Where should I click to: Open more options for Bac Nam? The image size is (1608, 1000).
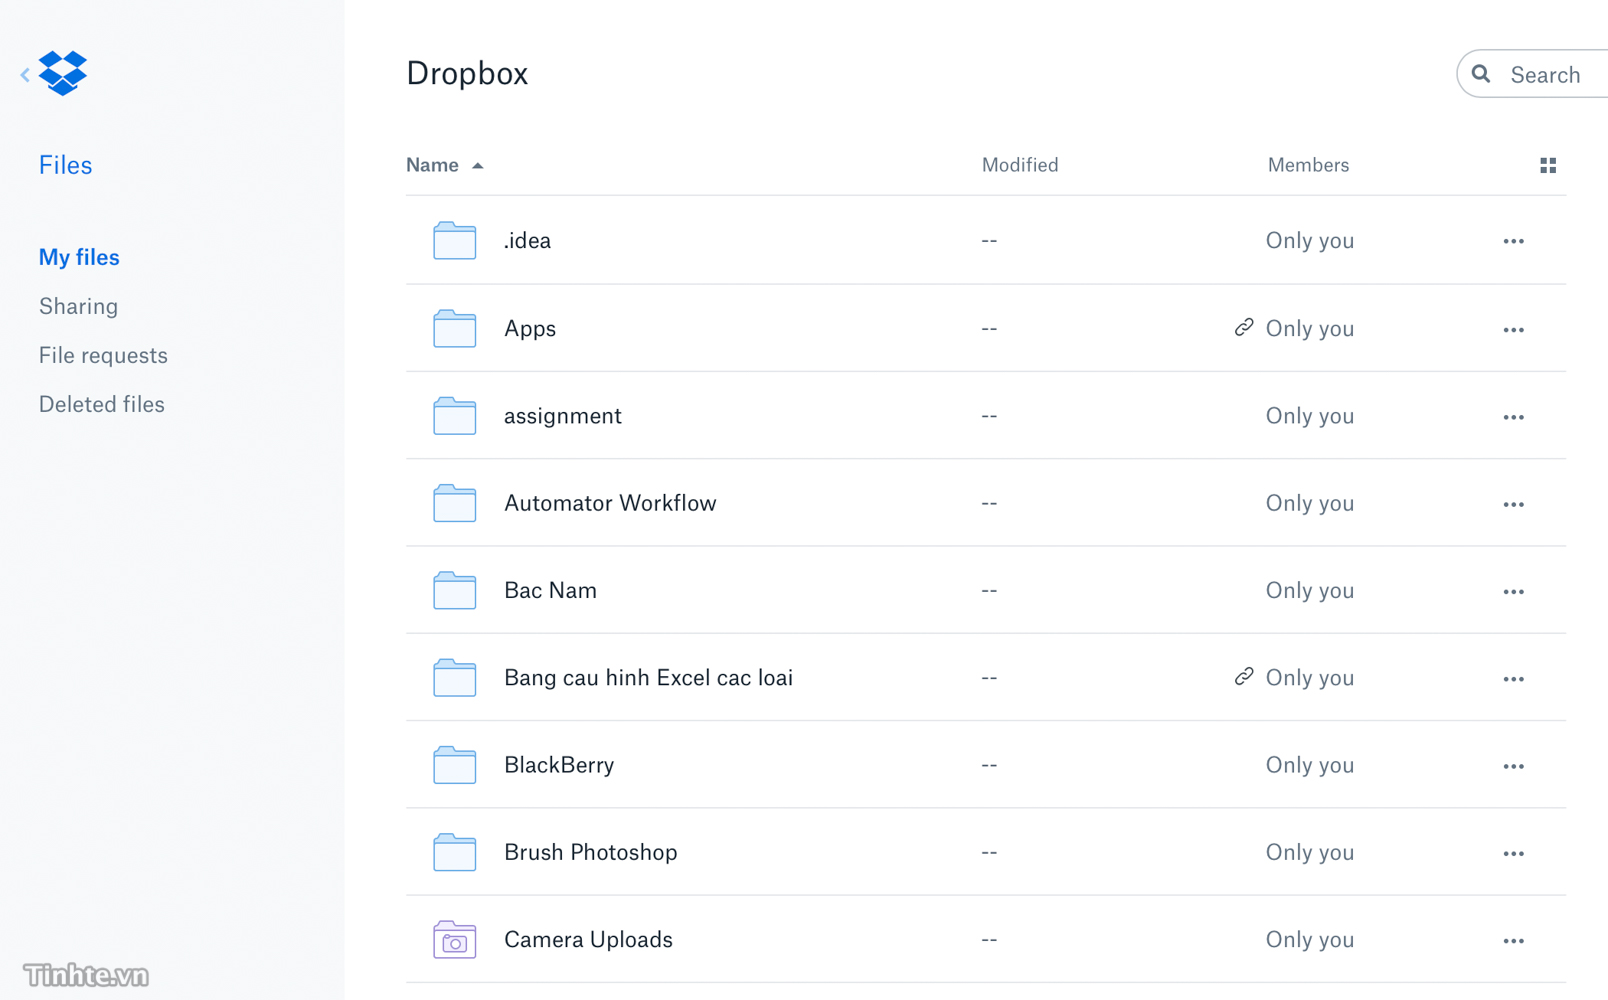pyautogui.click(x=1513, y=591)
